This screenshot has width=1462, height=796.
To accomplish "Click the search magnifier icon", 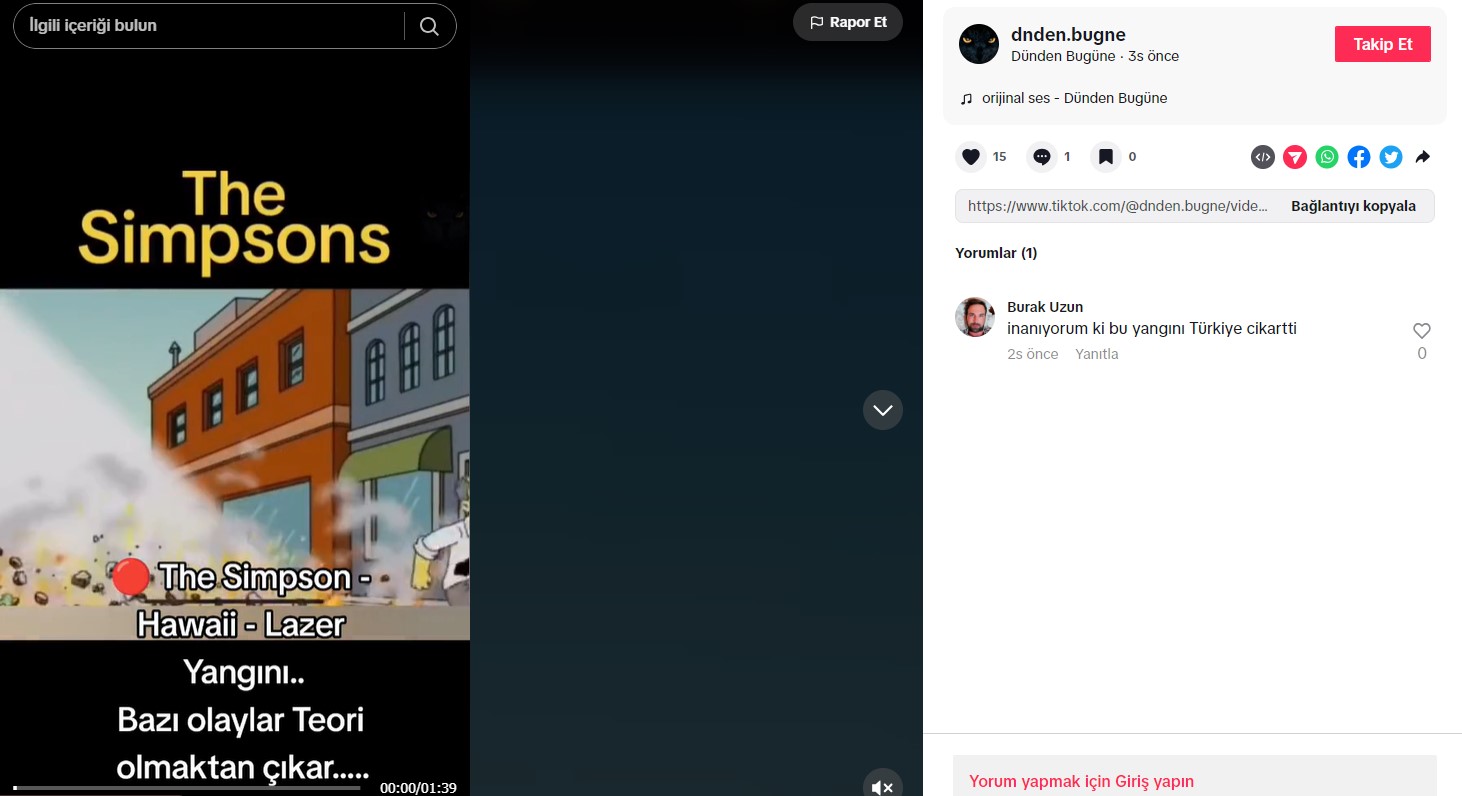I will click(429, 26).
